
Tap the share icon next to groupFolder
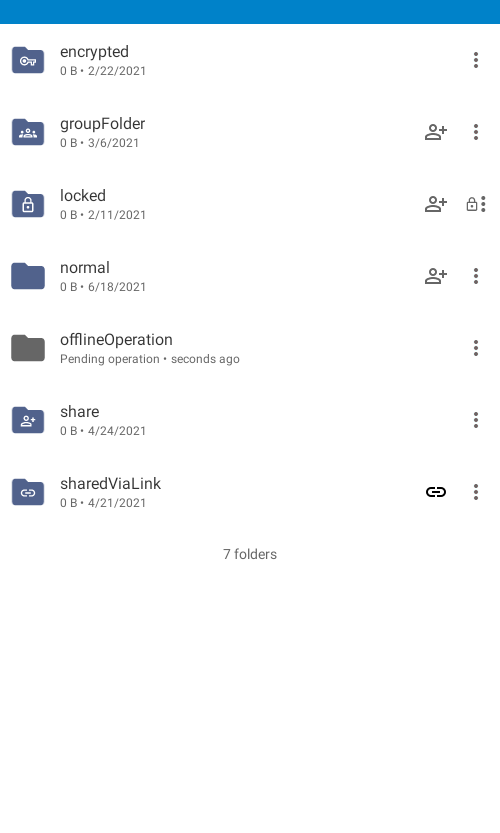point(436,132)
